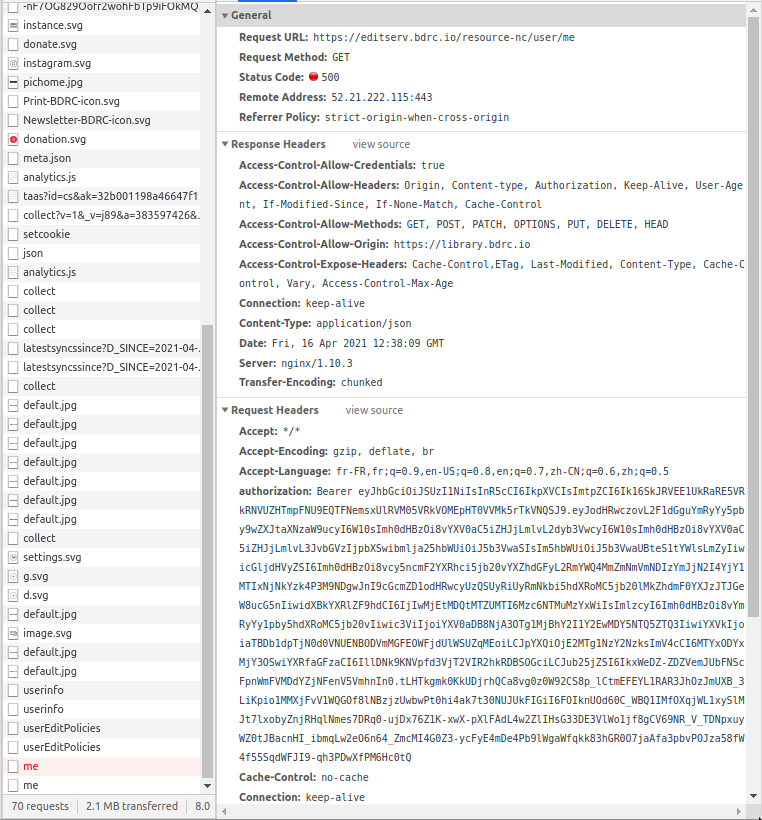The image size is (762, 820).
Task: Click the headers panel scroll up arrow
Action: [x=753, y=10]
